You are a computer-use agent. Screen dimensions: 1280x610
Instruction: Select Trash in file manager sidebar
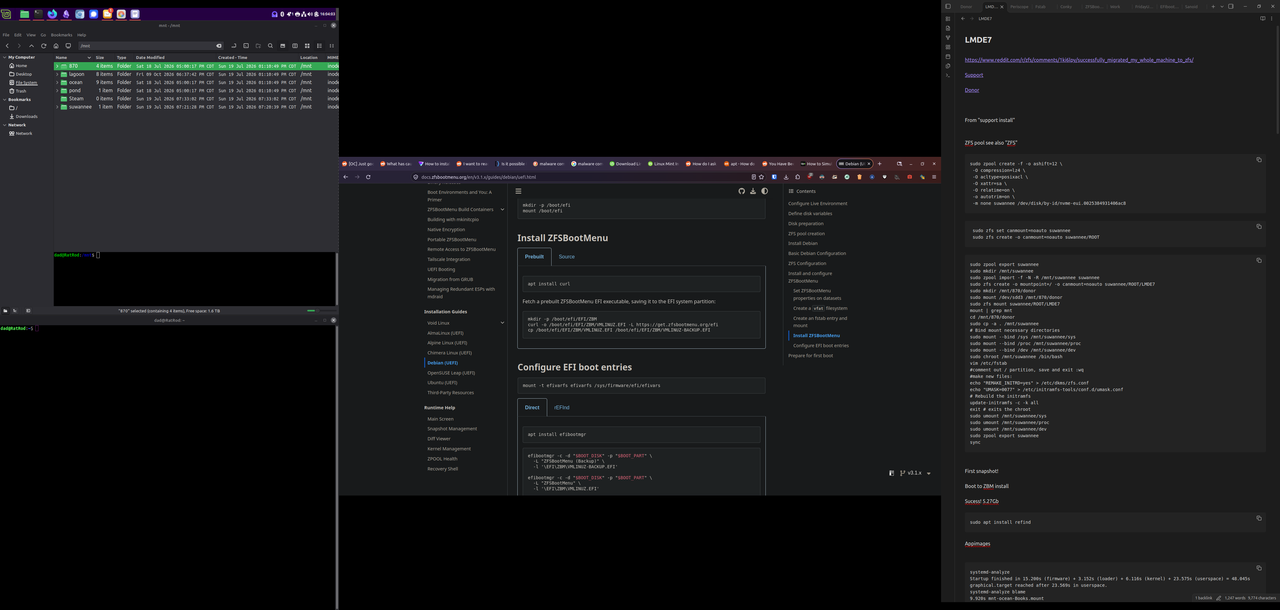pyautogui.click(x=21, y=91)
